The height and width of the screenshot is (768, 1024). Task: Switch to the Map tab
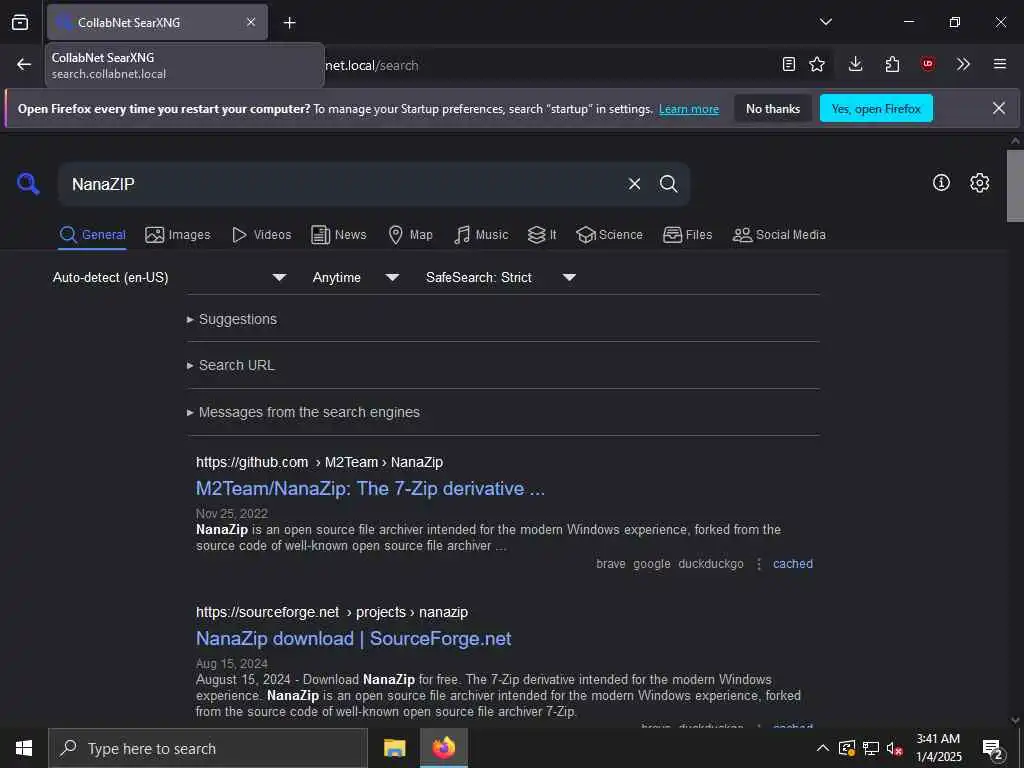click(x=410, y=234)
